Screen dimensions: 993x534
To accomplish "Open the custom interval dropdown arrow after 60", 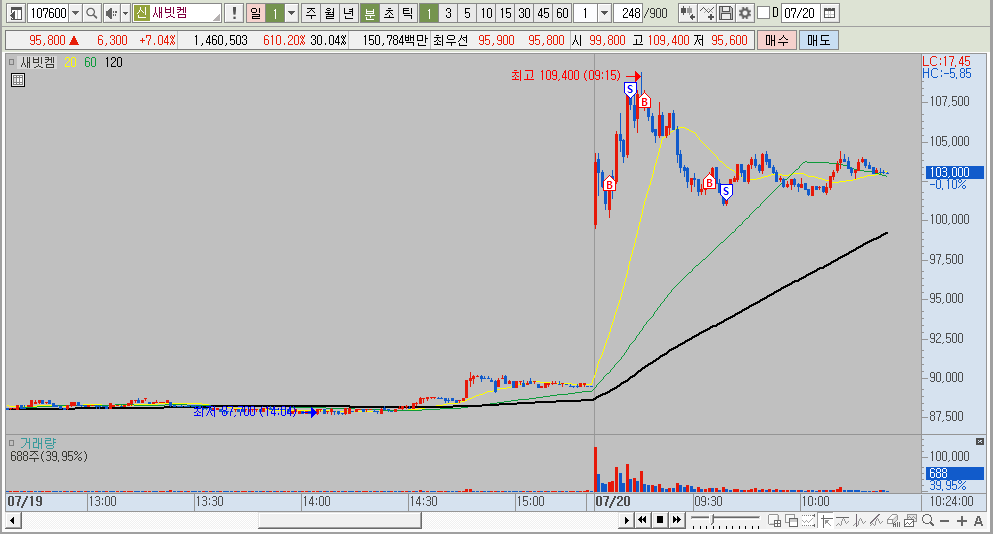I will point(604,13).
